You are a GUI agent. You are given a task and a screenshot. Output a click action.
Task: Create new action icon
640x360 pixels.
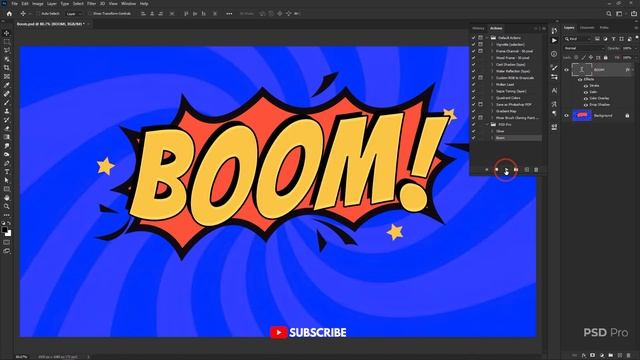point(527,169)
